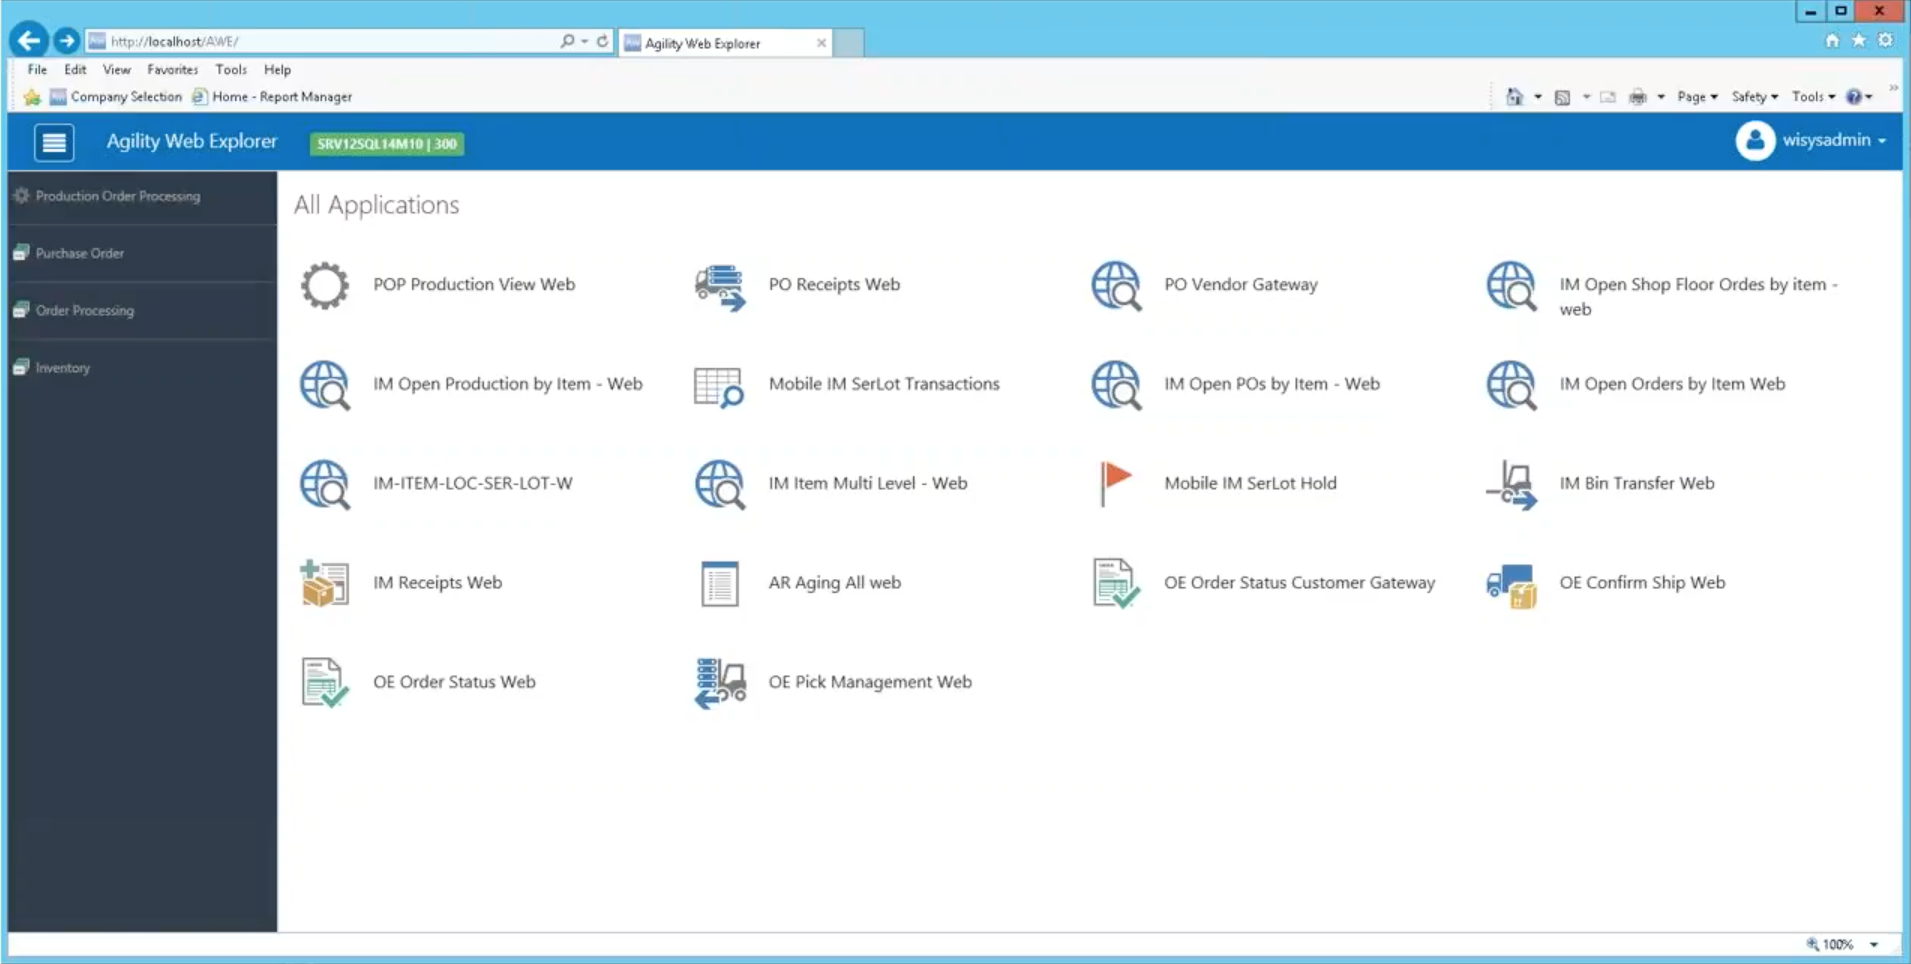Open the wisysadmin user dropdown
This screenshot has width=1911, height=964.
(1834, 140)
